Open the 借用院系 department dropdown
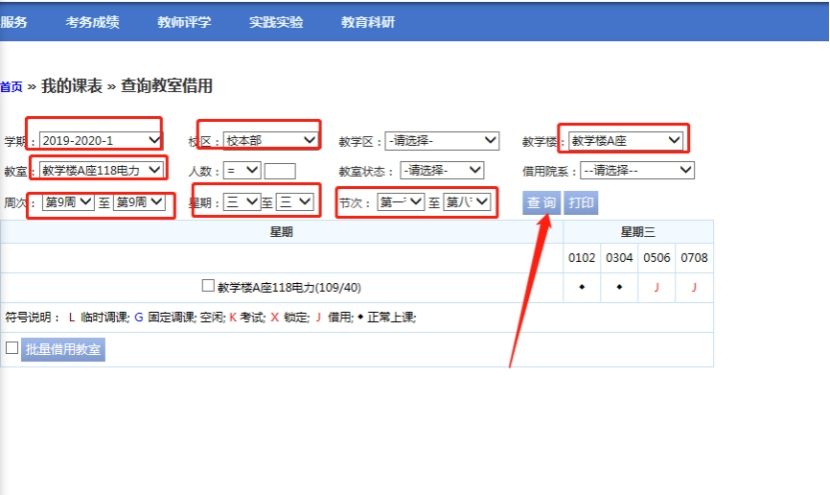 [636, 170]
